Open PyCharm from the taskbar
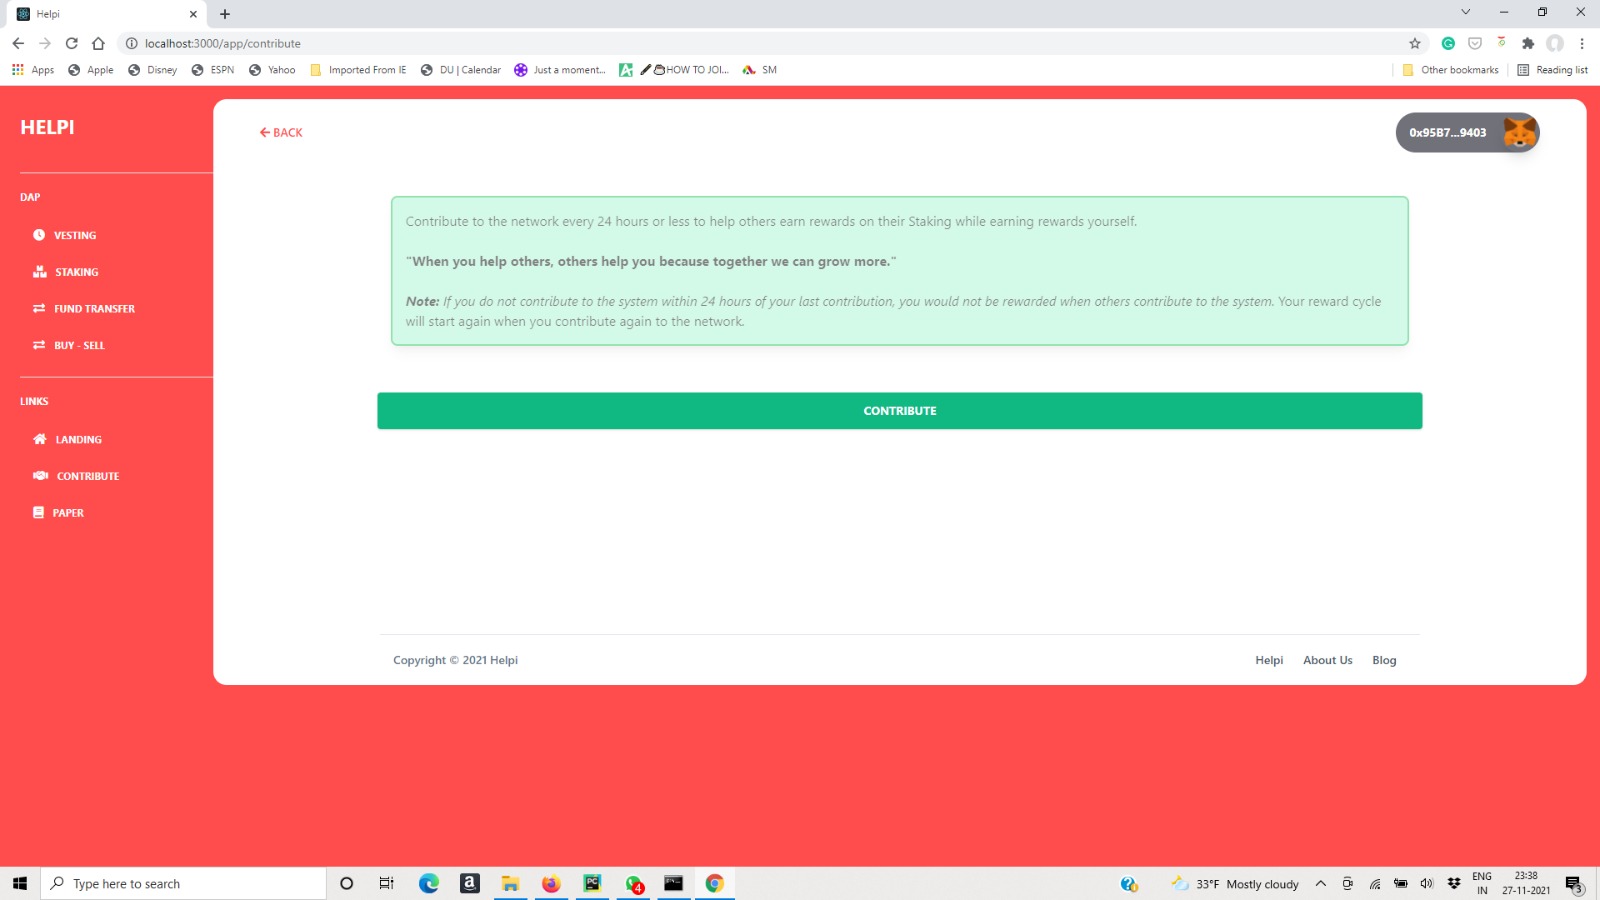 click(592, 883)
